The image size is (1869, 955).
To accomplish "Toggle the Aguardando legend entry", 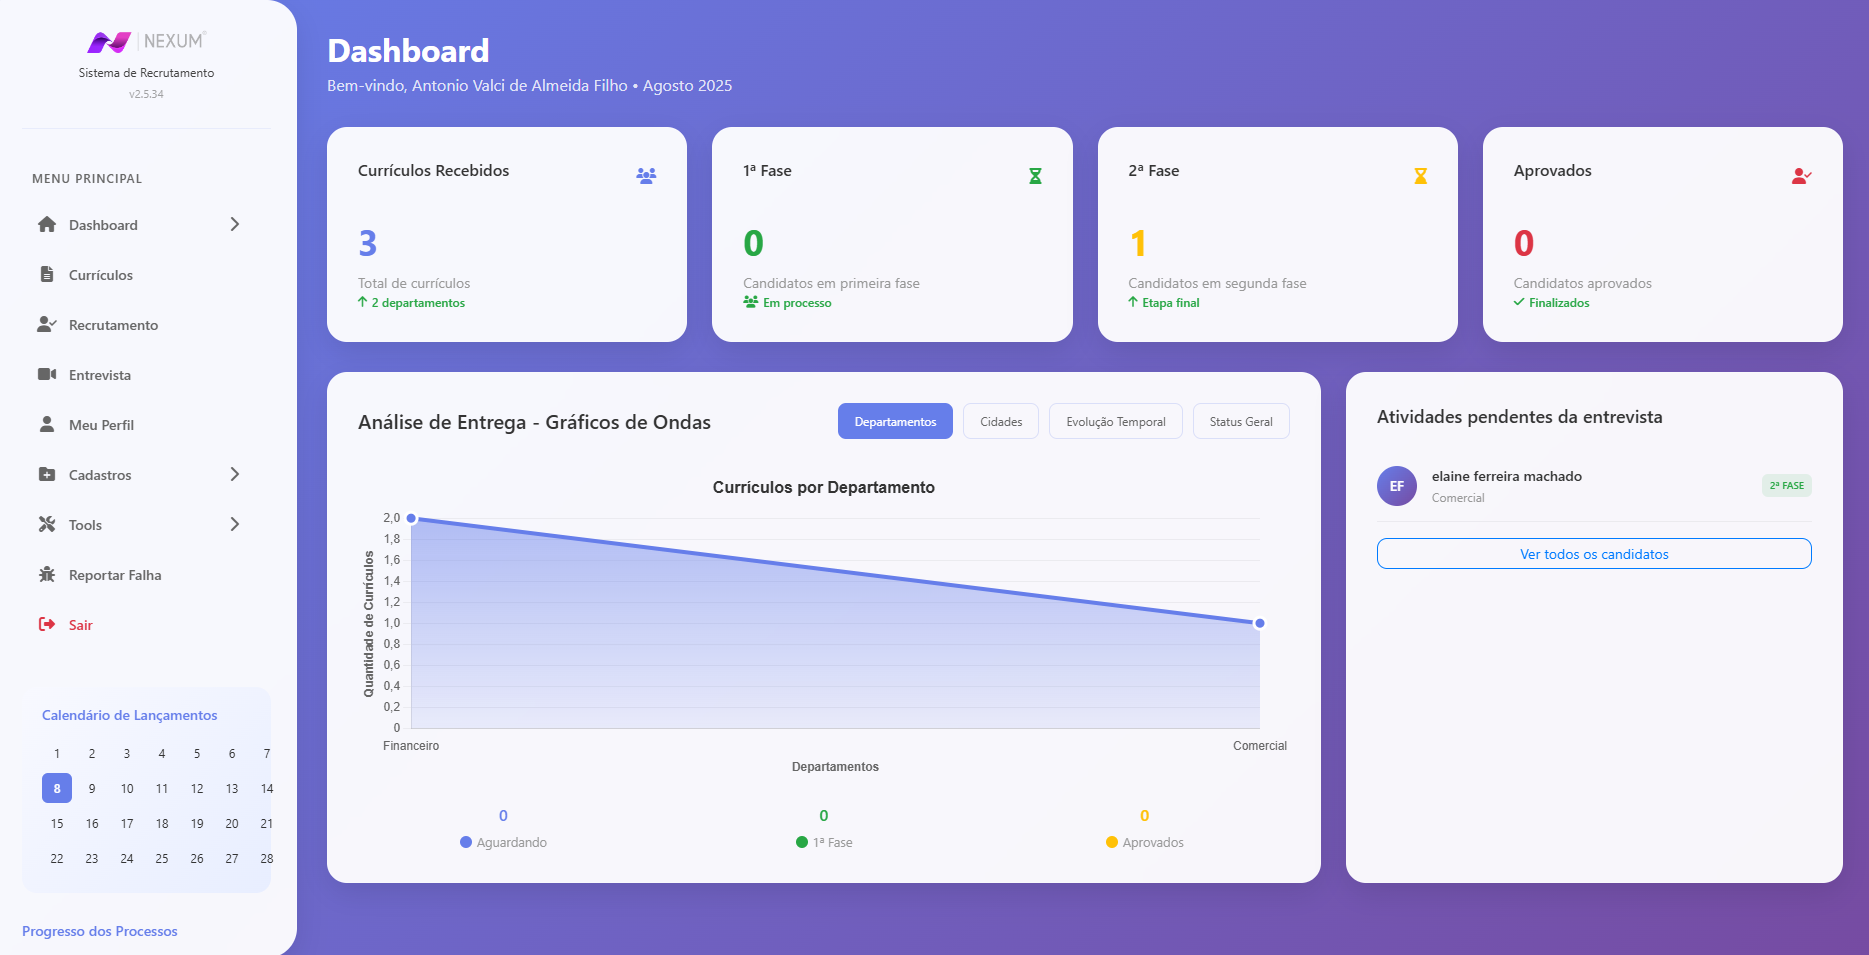I will (x=504, y=842).
